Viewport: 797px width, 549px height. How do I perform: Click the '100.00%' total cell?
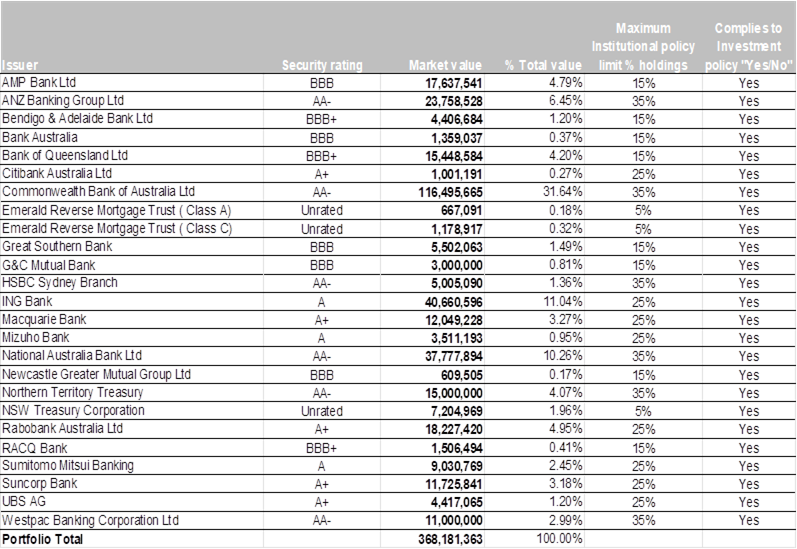click(559, 538)
